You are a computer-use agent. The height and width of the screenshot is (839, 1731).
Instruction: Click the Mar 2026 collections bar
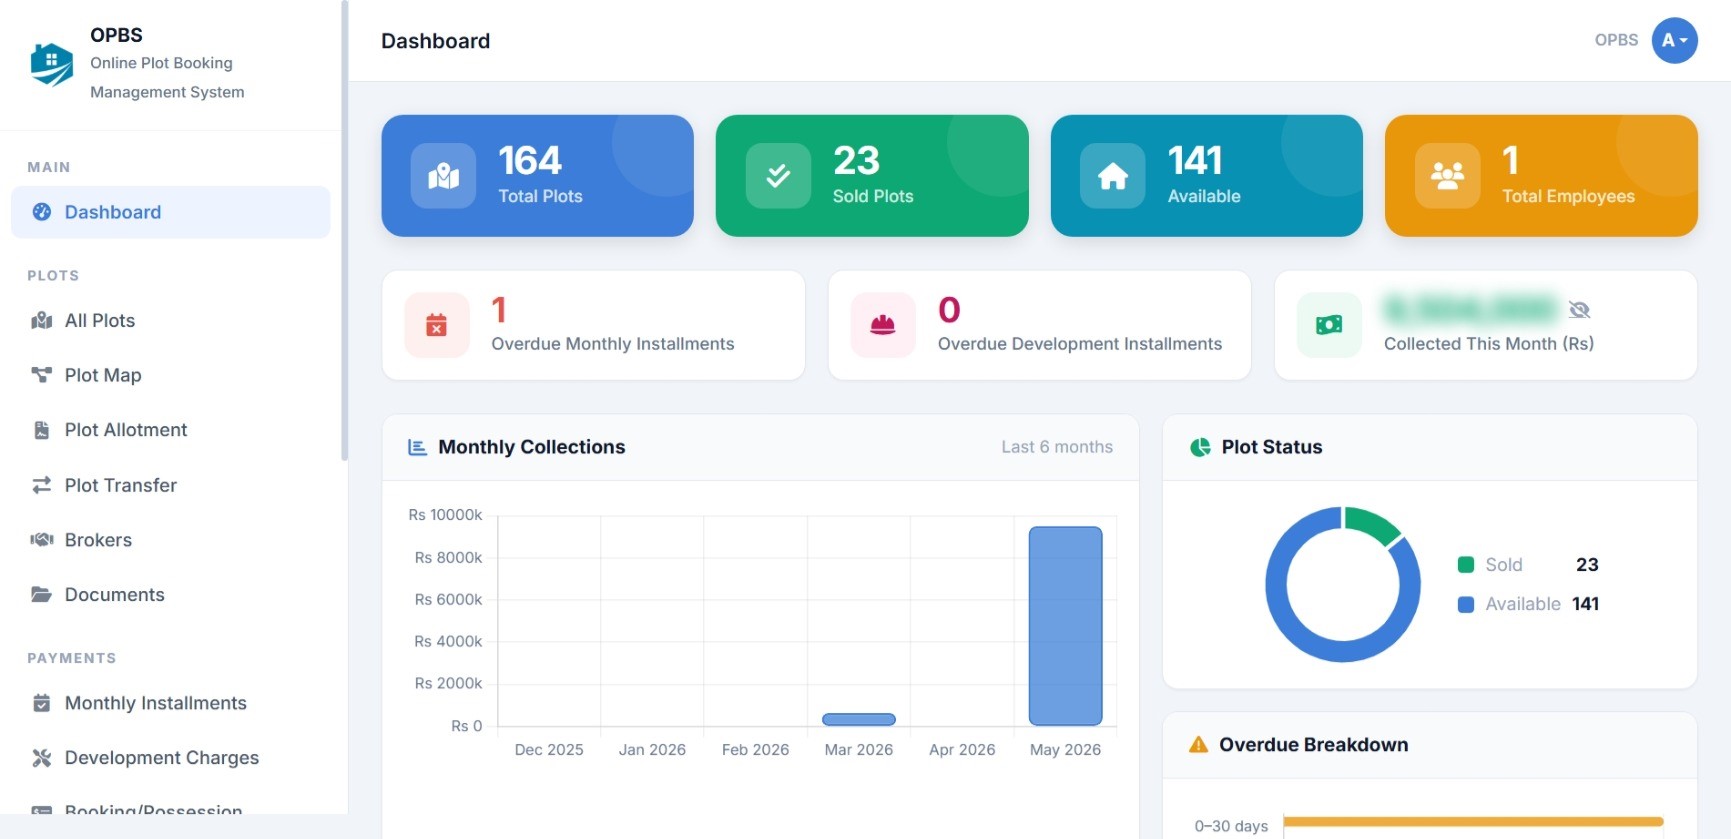point(859,719)
